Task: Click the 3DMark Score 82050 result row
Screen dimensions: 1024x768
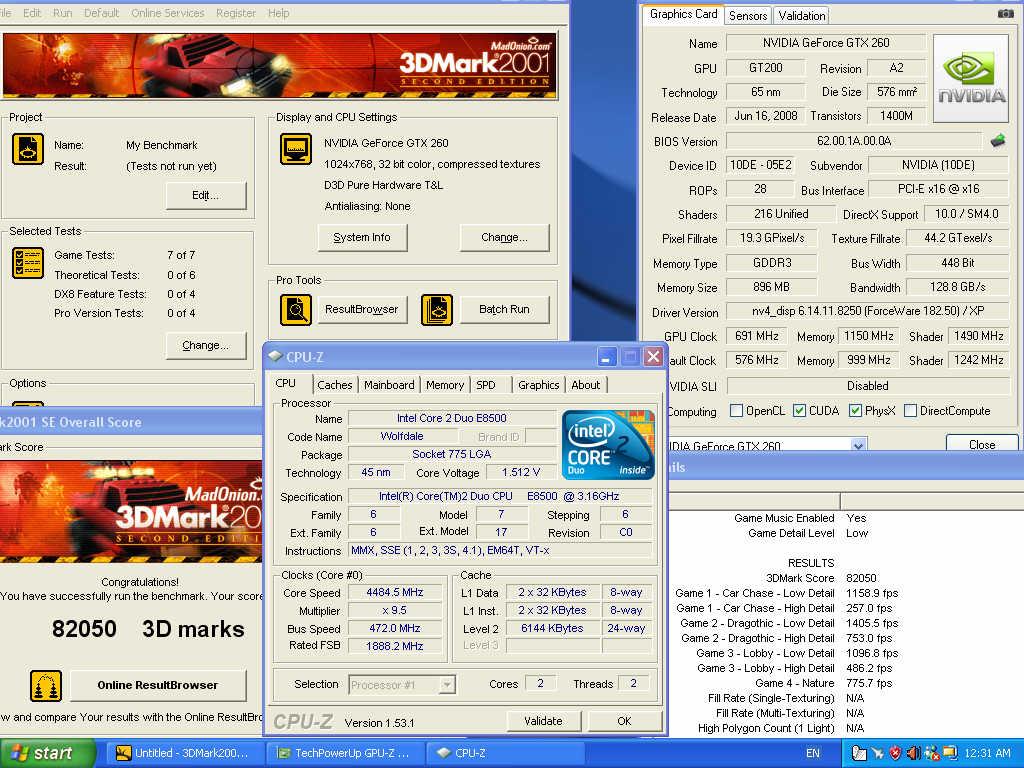Action: [822, 578]
